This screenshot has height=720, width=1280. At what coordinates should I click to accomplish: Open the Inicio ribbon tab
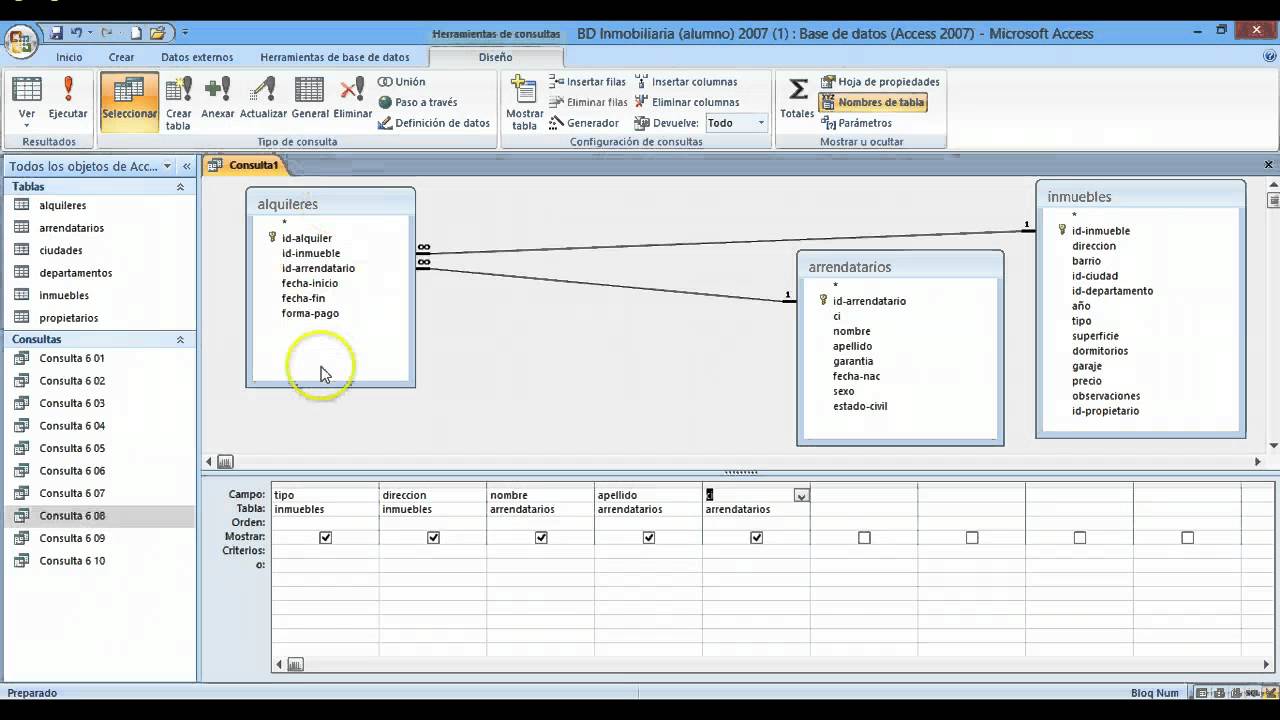(x=69, y=57)
